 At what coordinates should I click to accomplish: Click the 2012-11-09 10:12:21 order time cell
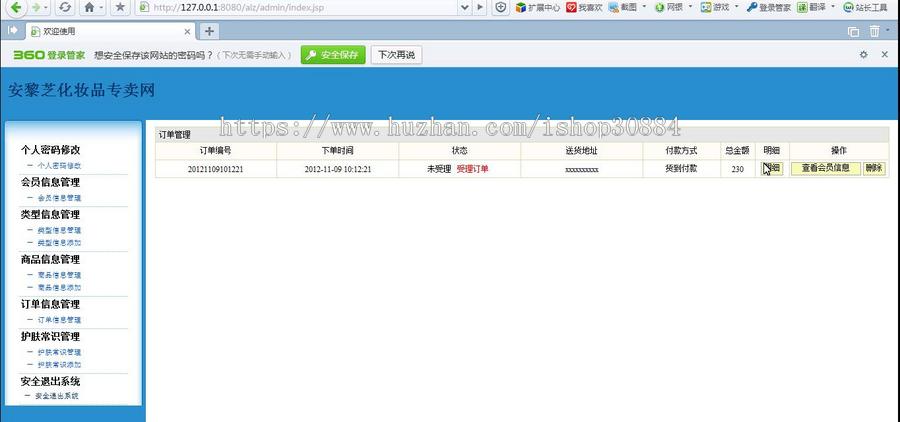pos(338,169)
